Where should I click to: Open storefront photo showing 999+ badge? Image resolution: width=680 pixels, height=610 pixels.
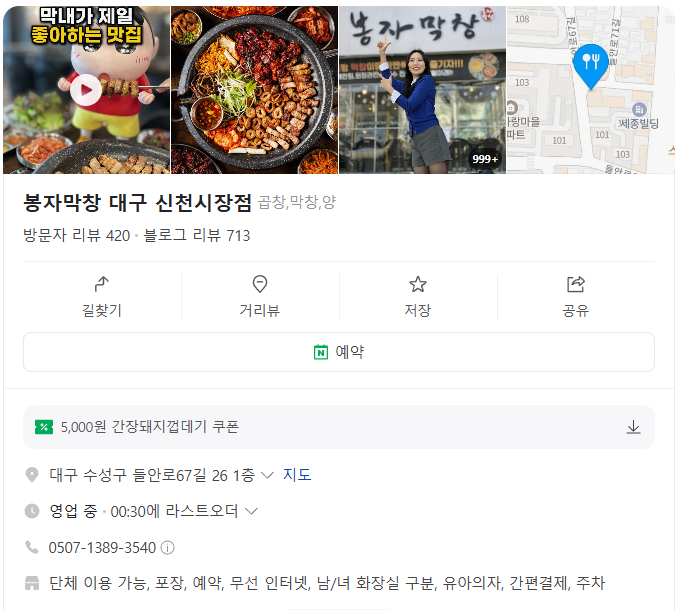pos(422,90)
